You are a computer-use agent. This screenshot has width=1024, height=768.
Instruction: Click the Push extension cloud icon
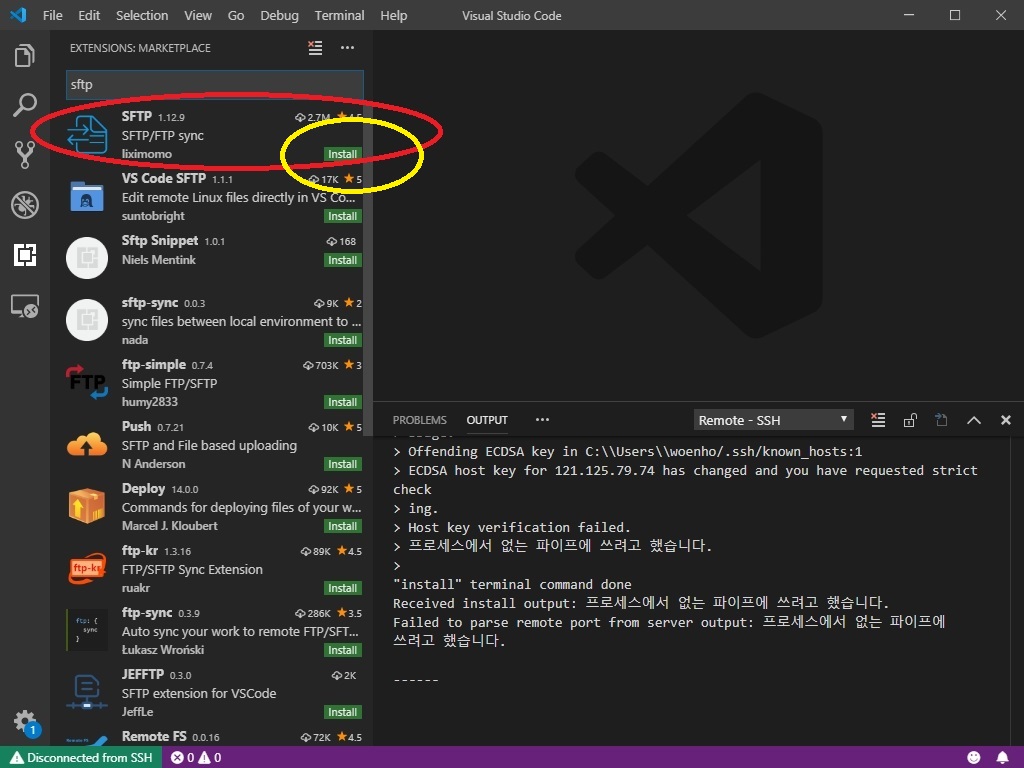(87, 445)
